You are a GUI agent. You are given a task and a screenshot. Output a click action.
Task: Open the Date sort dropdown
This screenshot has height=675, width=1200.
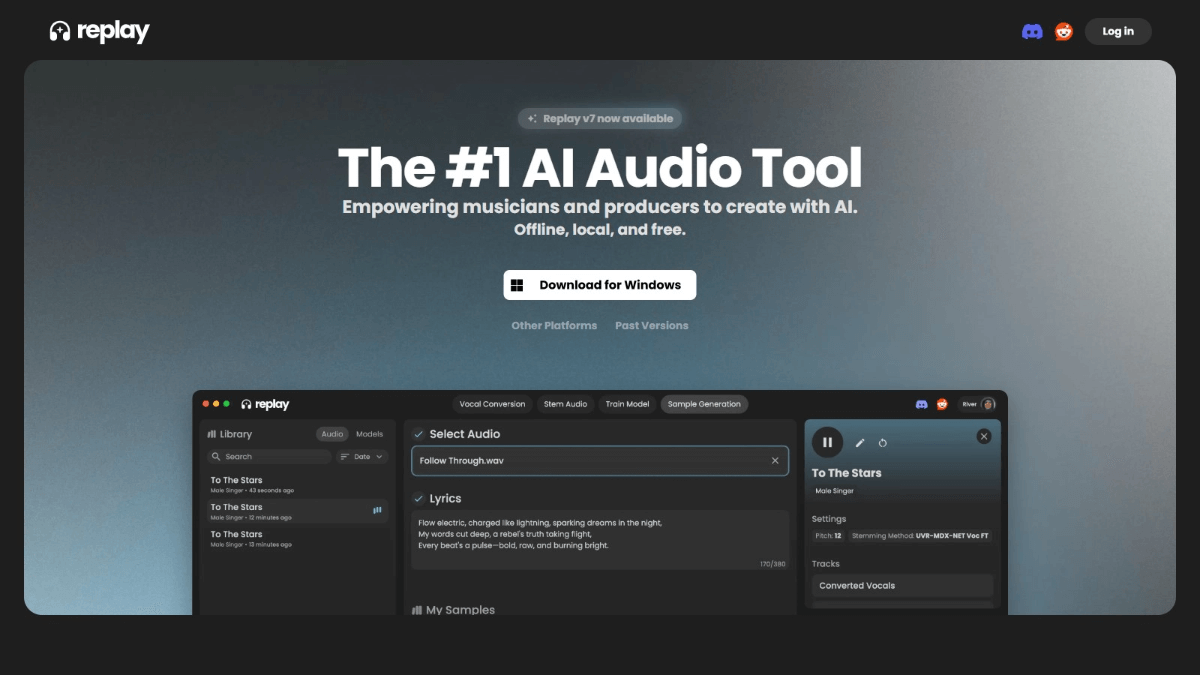coord(362,457)
